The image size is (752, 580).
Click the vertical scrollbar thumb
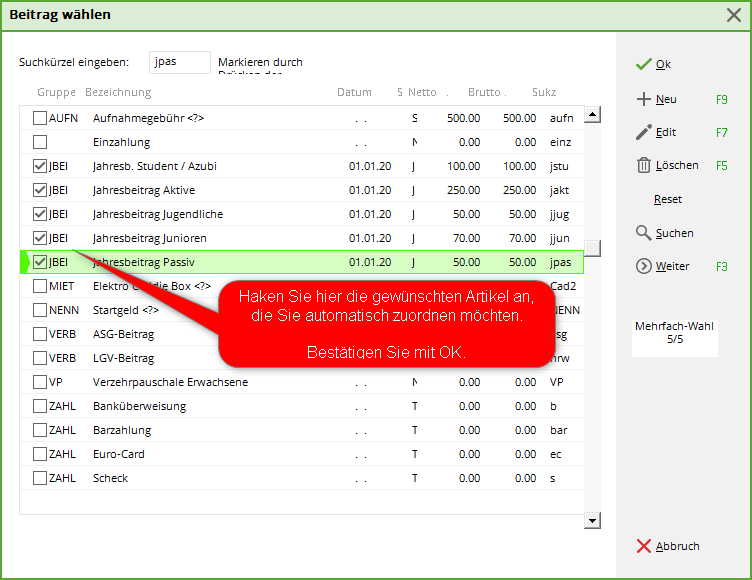click(592, 248)
